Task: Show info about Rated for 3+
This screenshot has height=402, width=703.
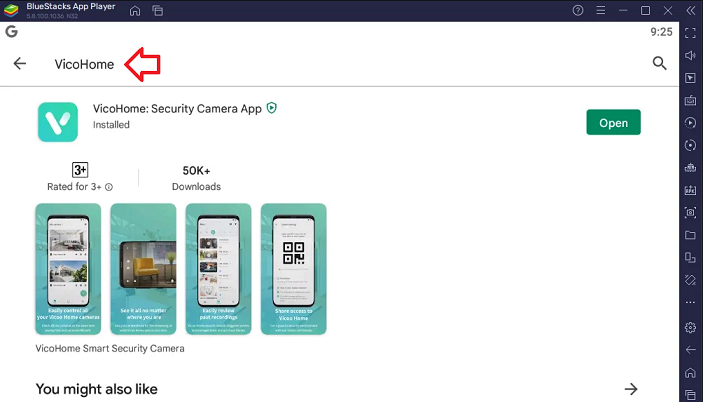Action: point(109,187)
